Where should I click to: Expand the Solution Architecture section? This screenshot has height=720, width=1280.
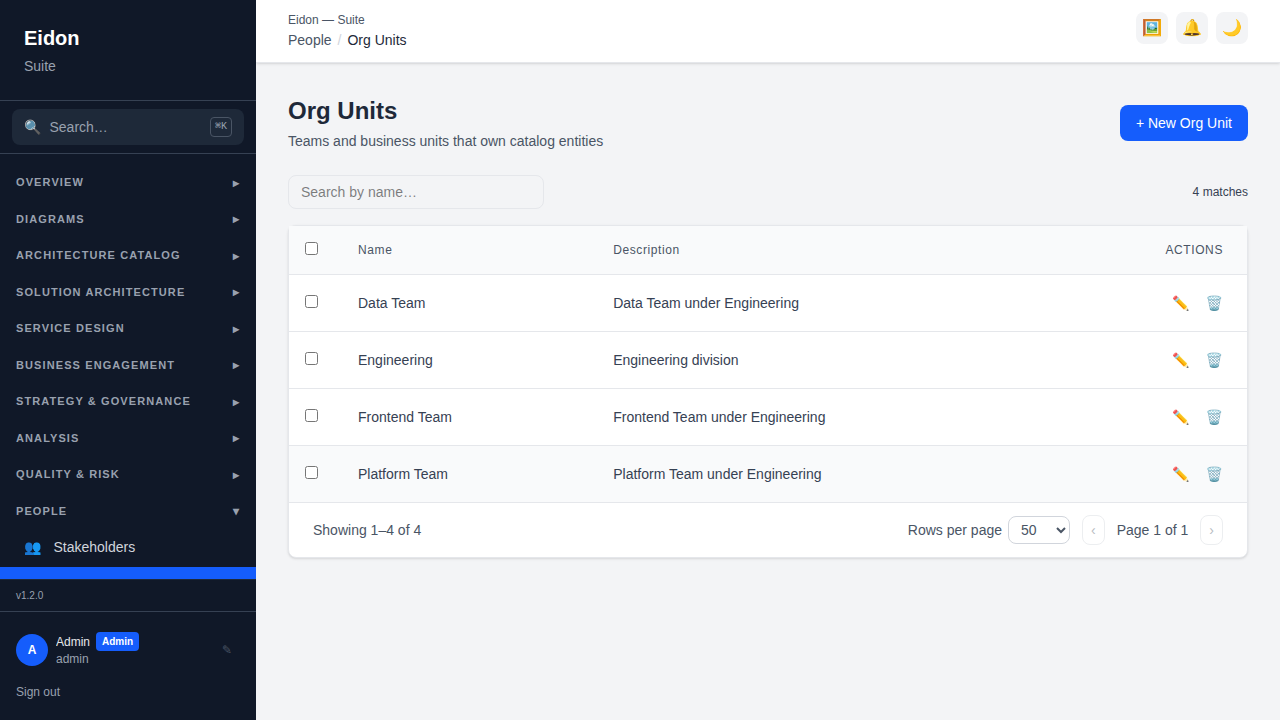(x=128, y=292)
